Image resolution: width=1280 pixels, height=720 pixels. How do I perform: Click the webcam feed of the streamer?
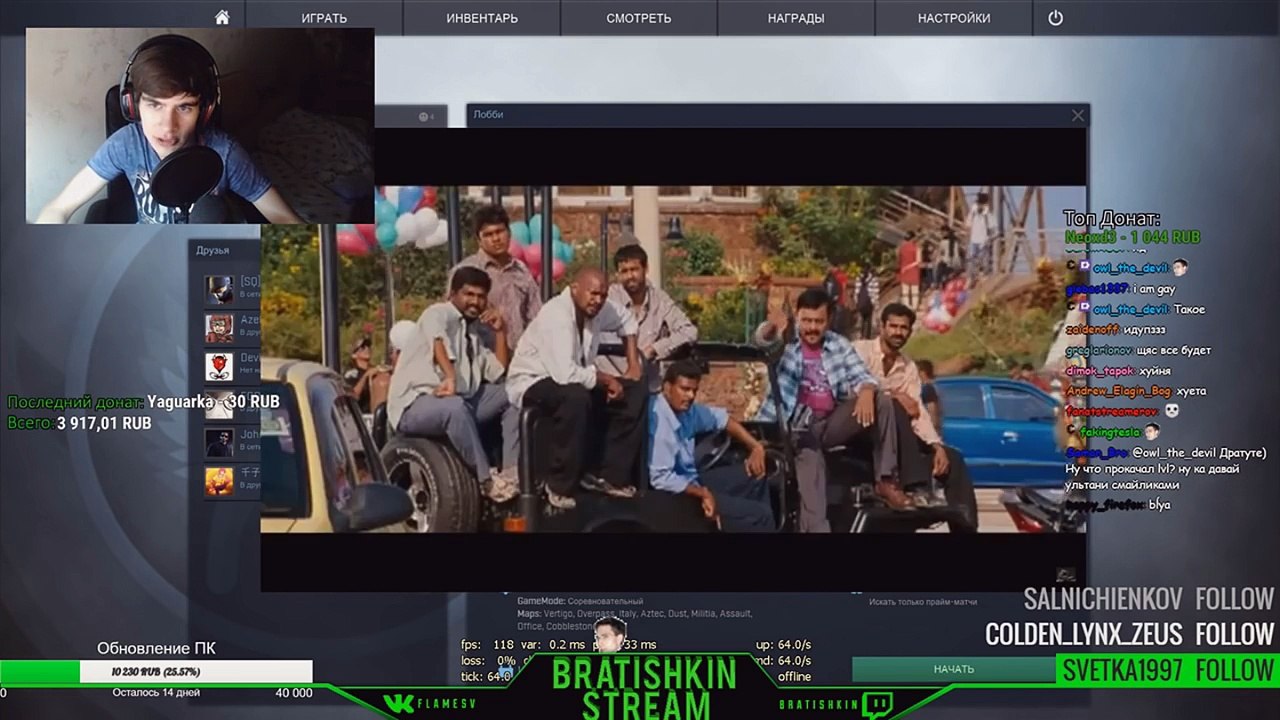coord(200,126)
